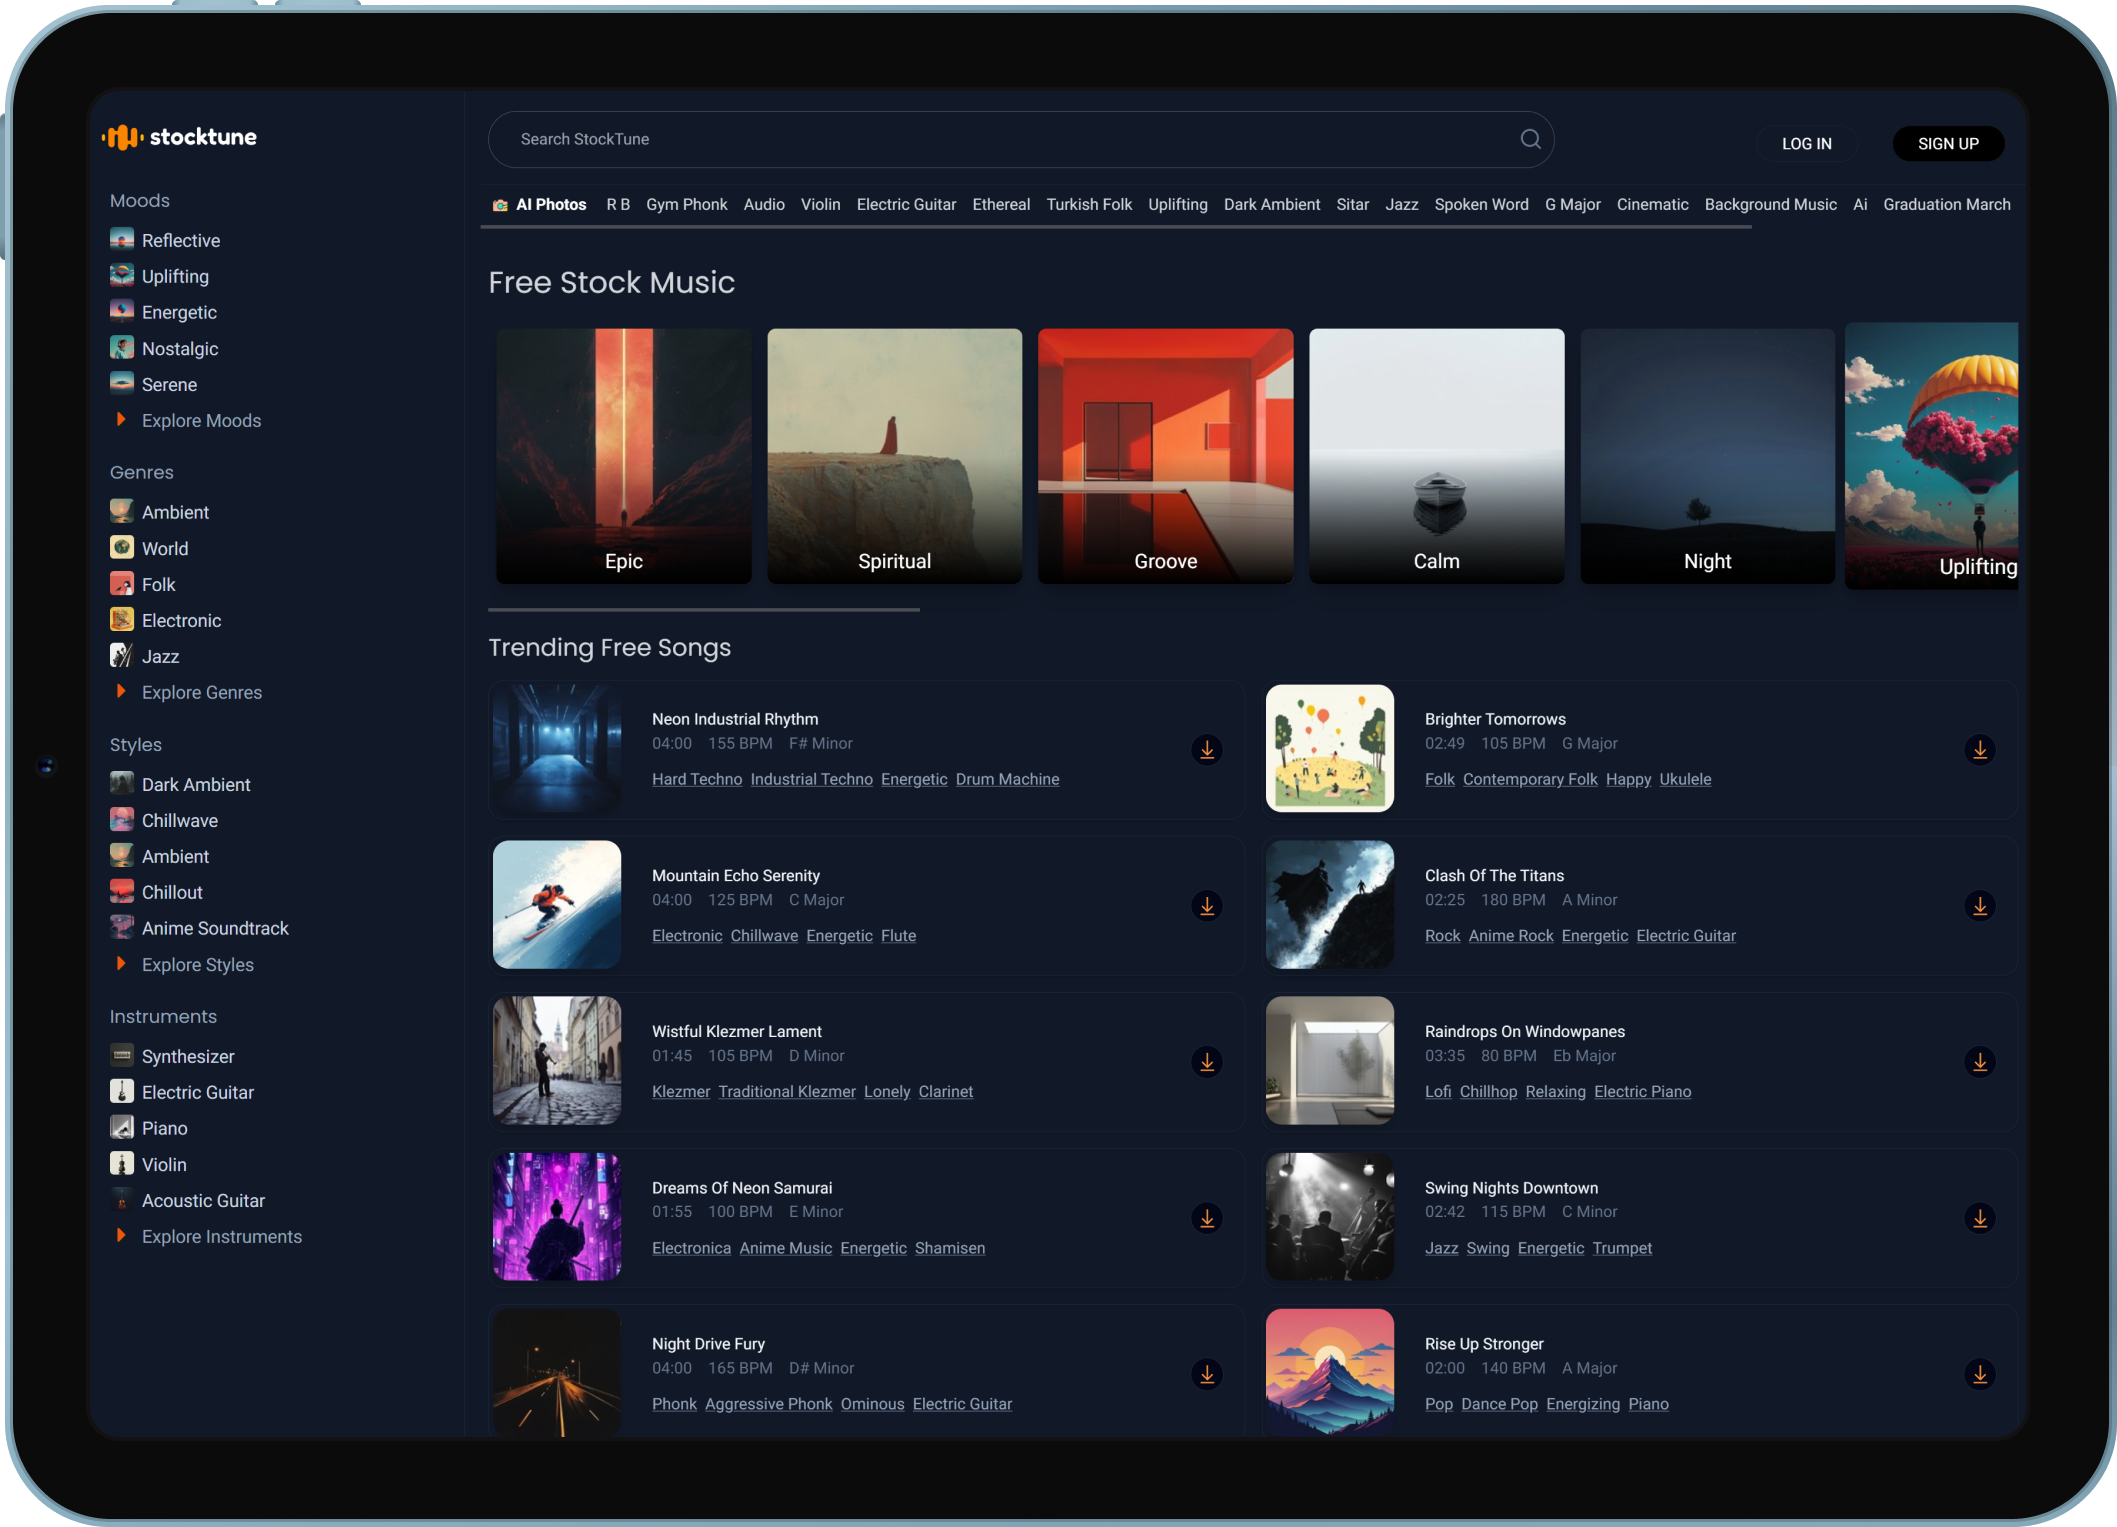Viewport: 2117px width, 1527px height.
Task: Click the Jazz genre icon in sidebar
Action: point(122,655)
